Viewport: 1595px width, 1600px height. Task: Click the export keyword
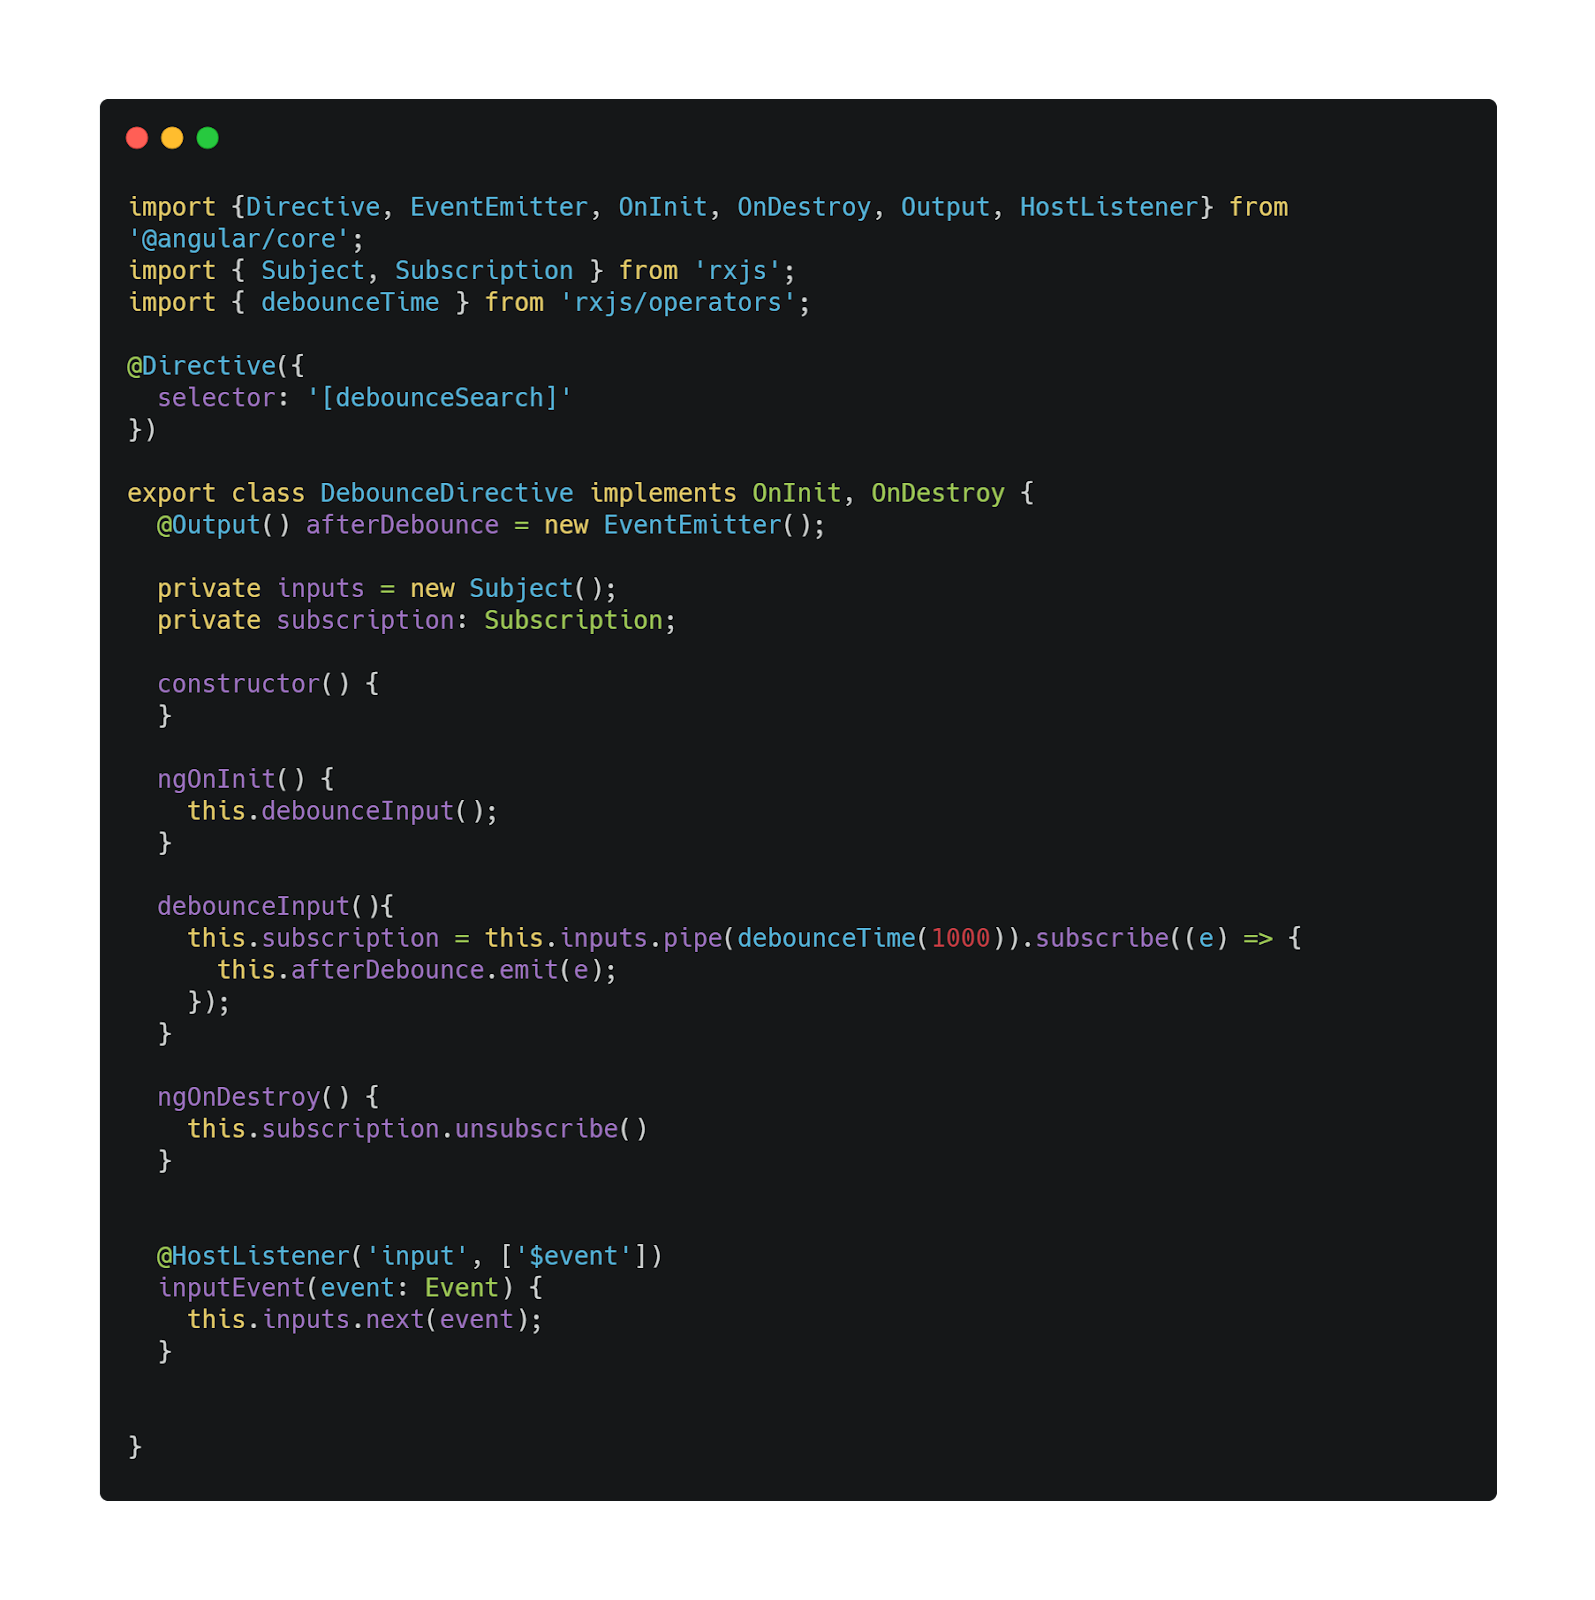tap(171, 493)
